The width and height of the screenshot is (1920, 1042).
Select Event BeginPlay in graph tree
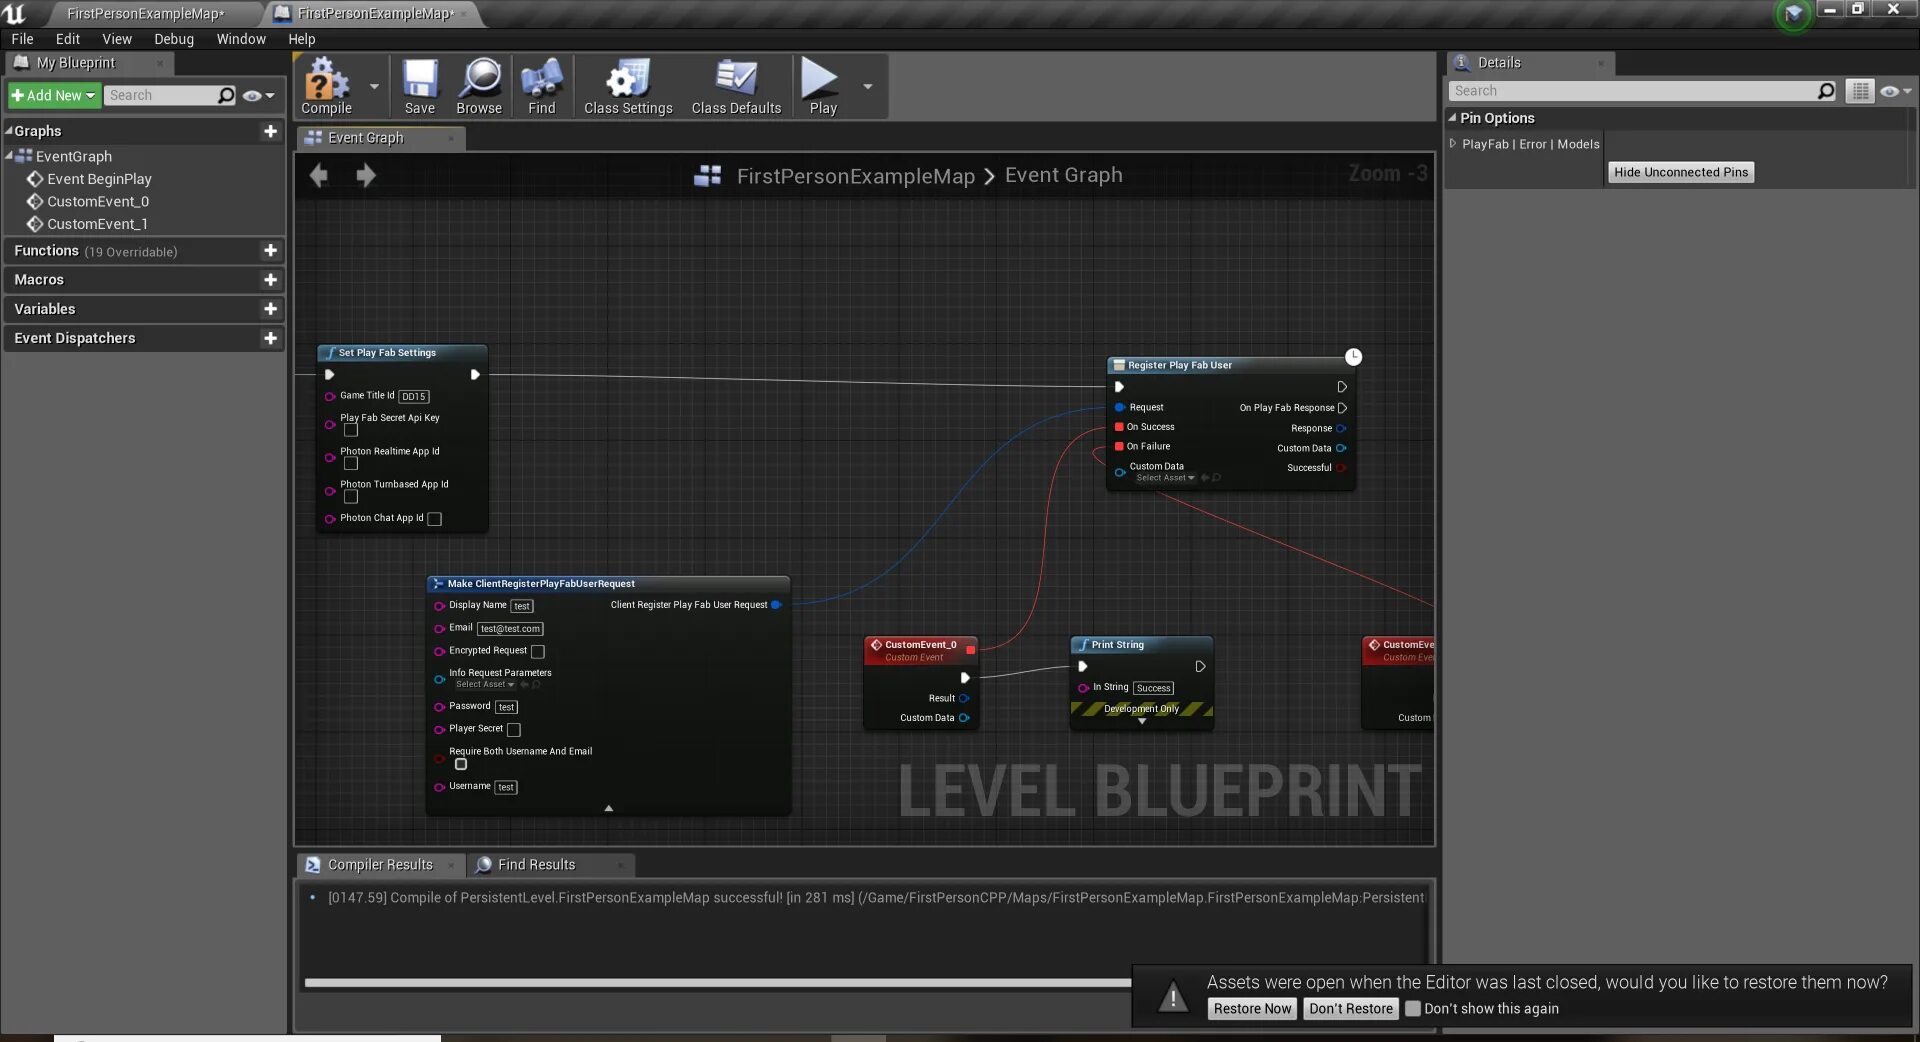pyautogui.click(x=99, y=179)
